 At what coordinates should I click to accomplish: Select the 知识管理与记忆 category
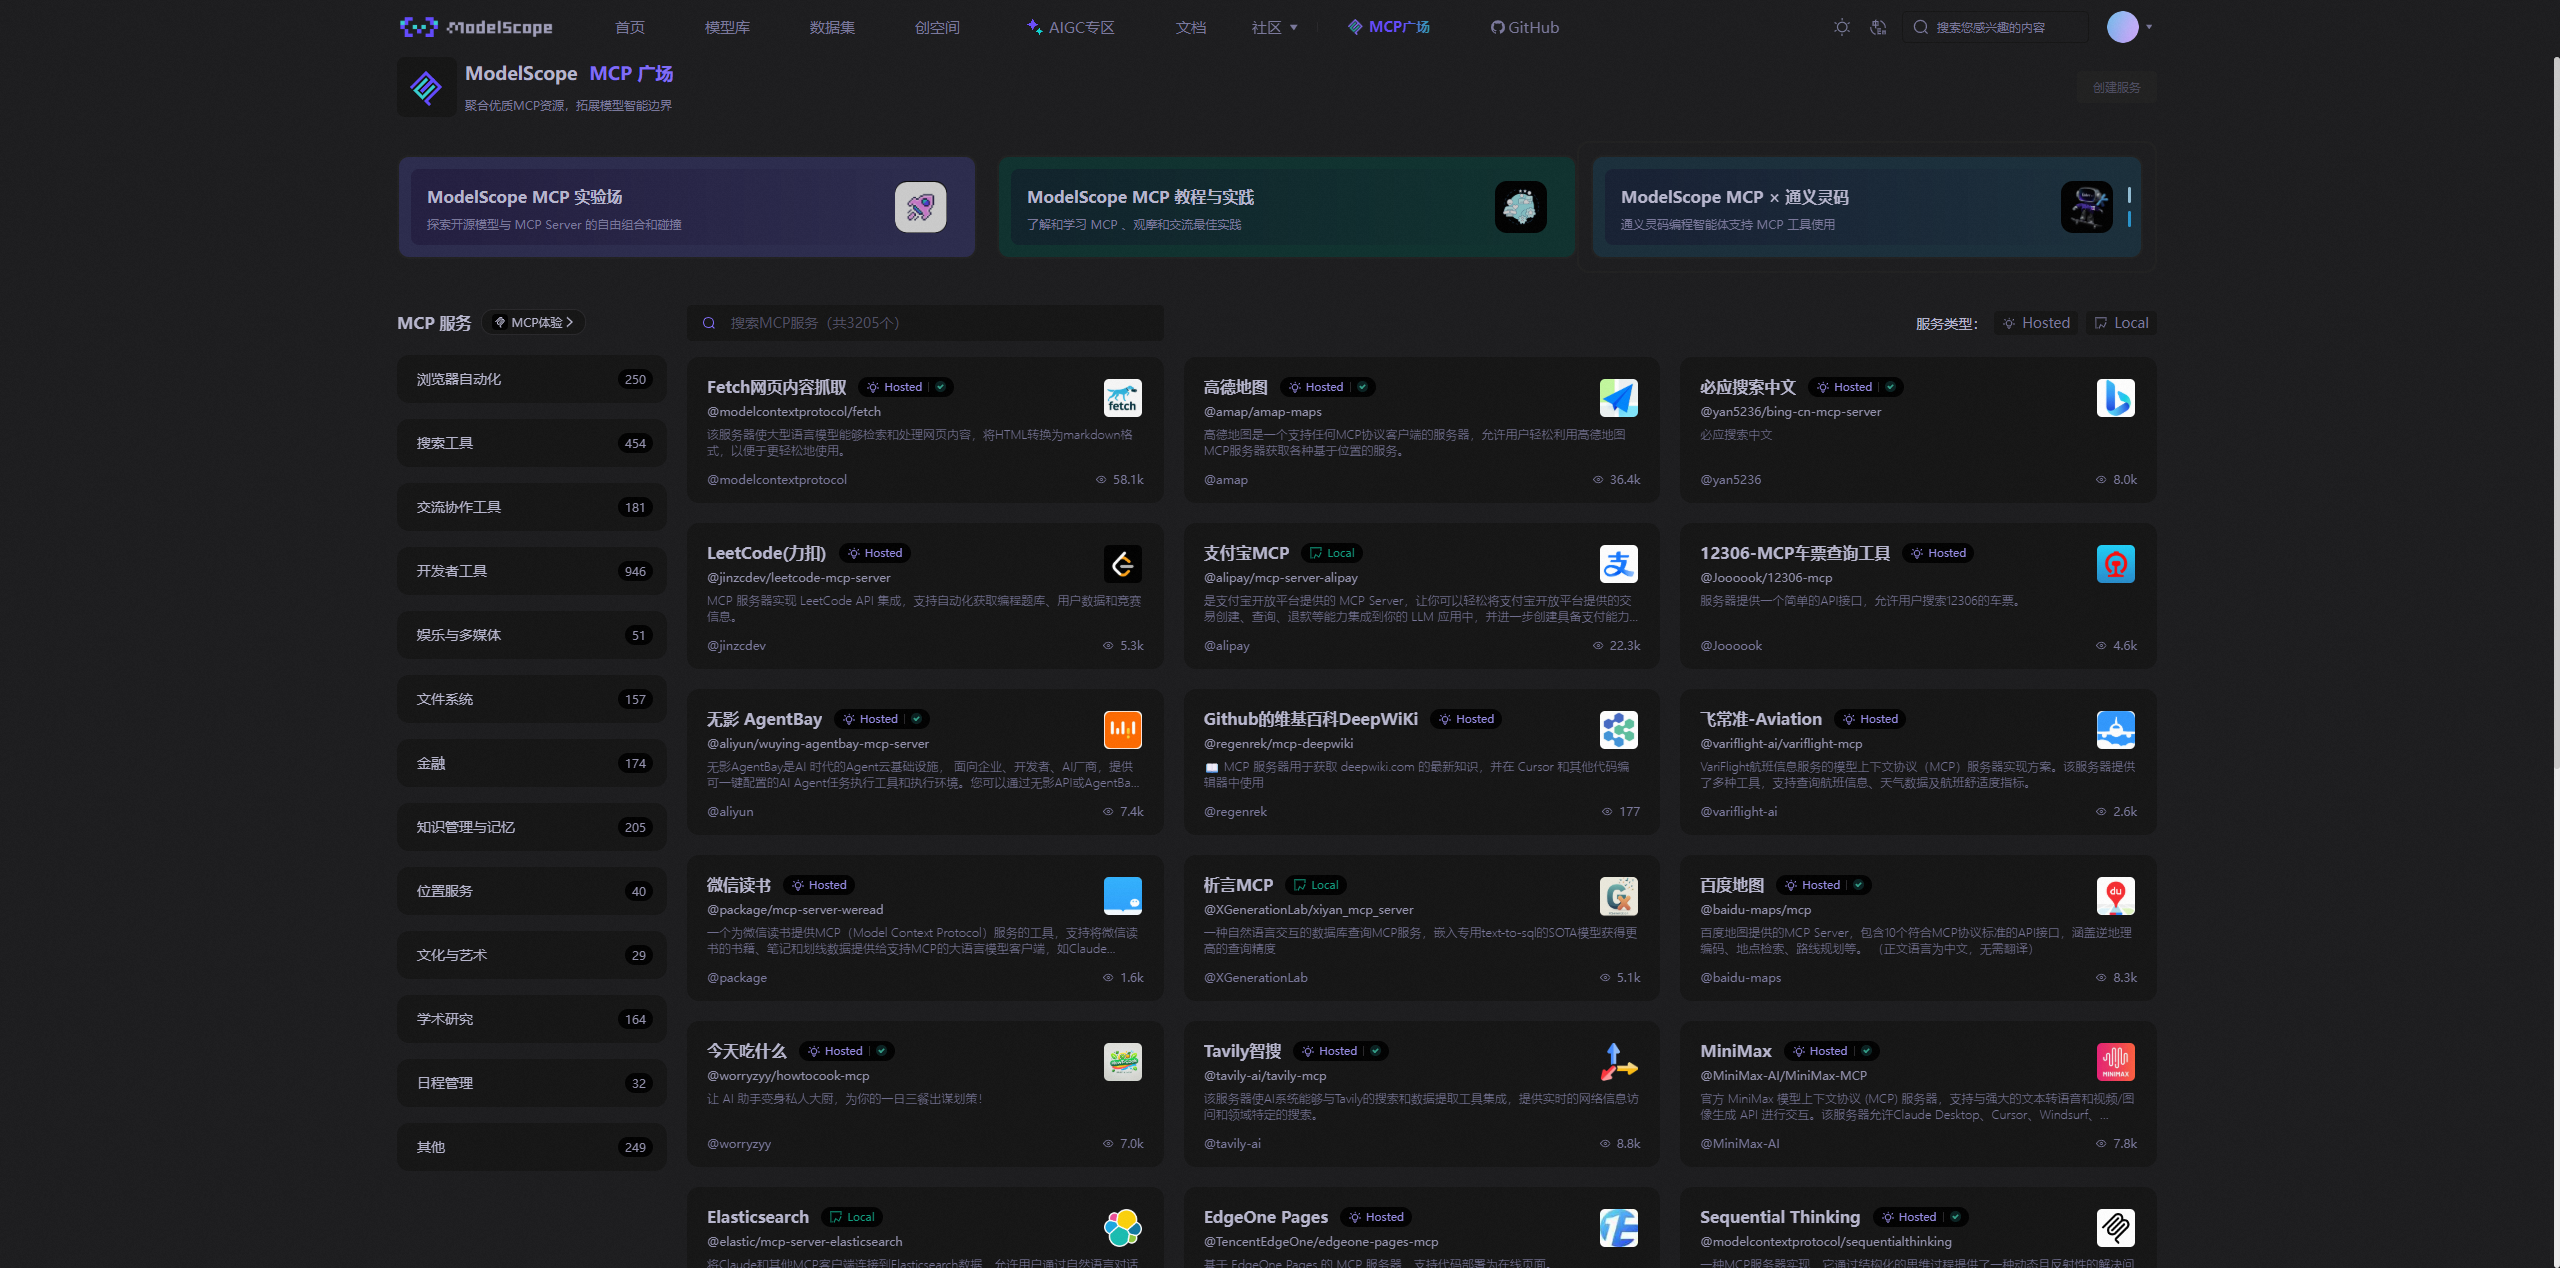(x=532, y=827)
